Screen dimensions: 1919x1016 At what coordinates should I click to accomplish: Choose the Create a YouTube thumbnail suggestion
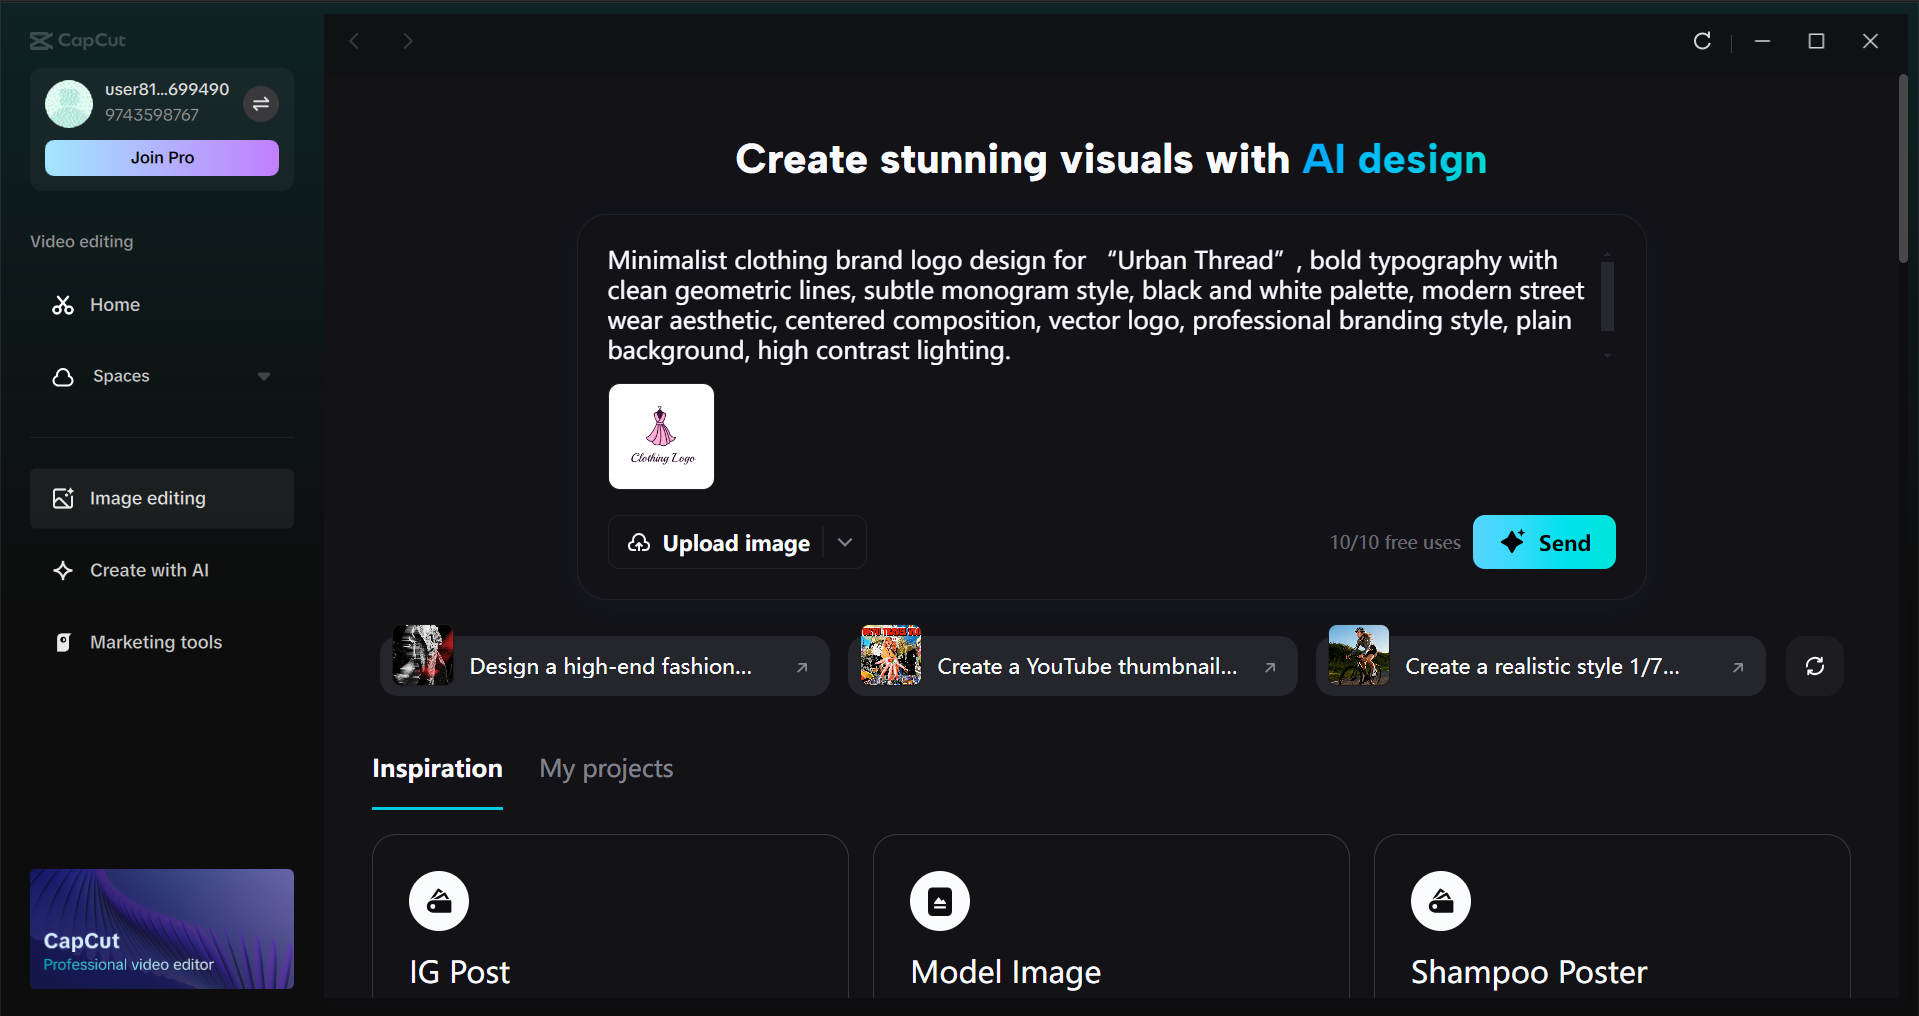tap(1073, 666)
